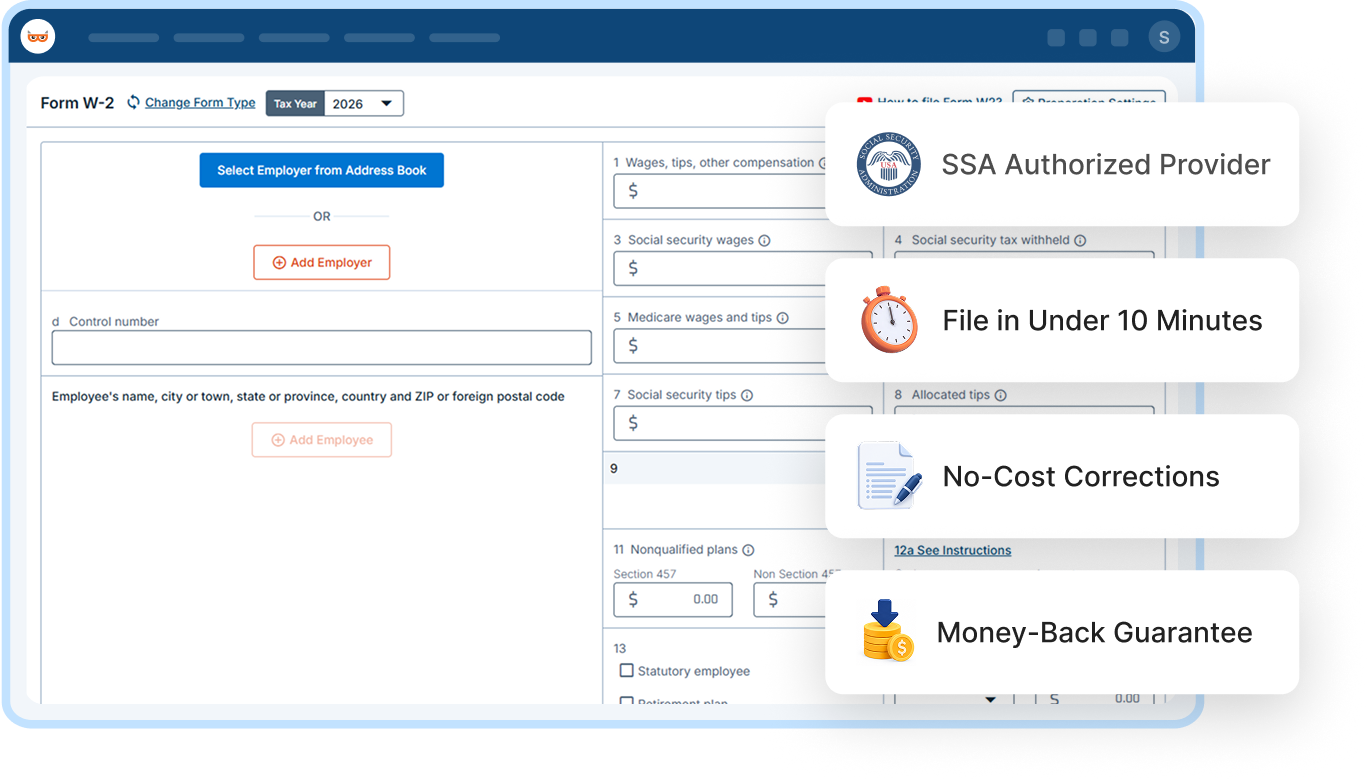
Task: Click info icon beside Allocated tips
Action: point(1000,395)
